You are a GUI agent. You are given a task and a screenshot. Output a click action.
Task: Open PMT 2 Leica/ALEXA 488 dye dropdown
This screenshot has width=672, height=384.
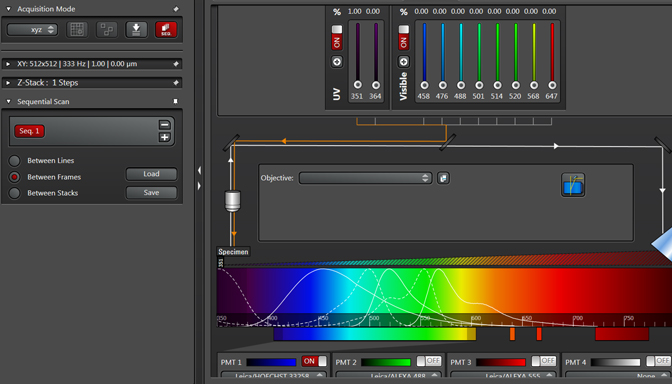pos(388,375)
